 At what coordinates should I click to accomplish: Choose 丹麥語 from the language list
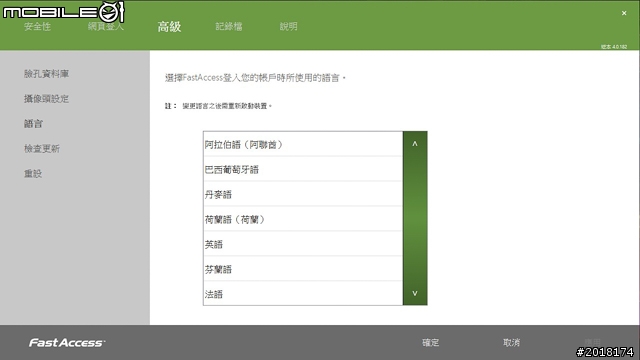point(303,194)
